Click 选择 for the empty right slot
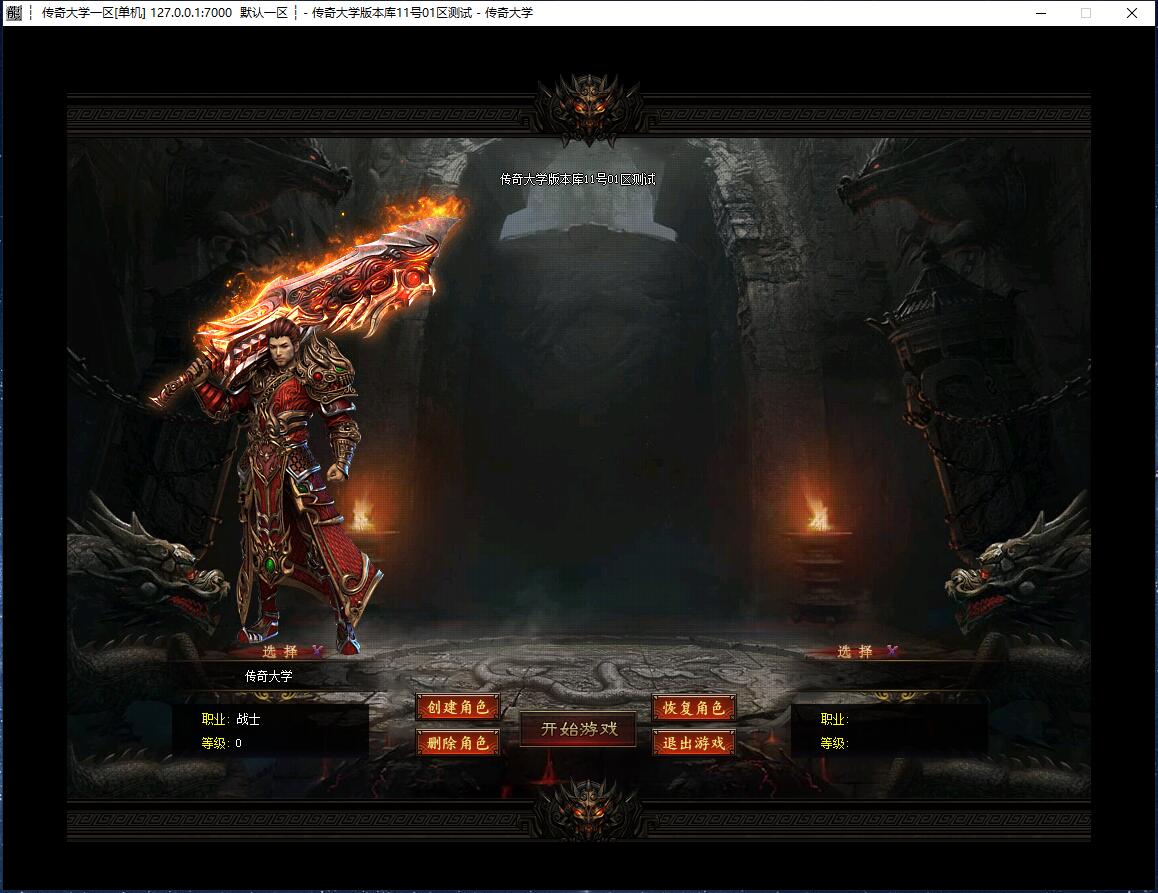Viewport: 1158px width, 893px height. (x=855, y=651)
